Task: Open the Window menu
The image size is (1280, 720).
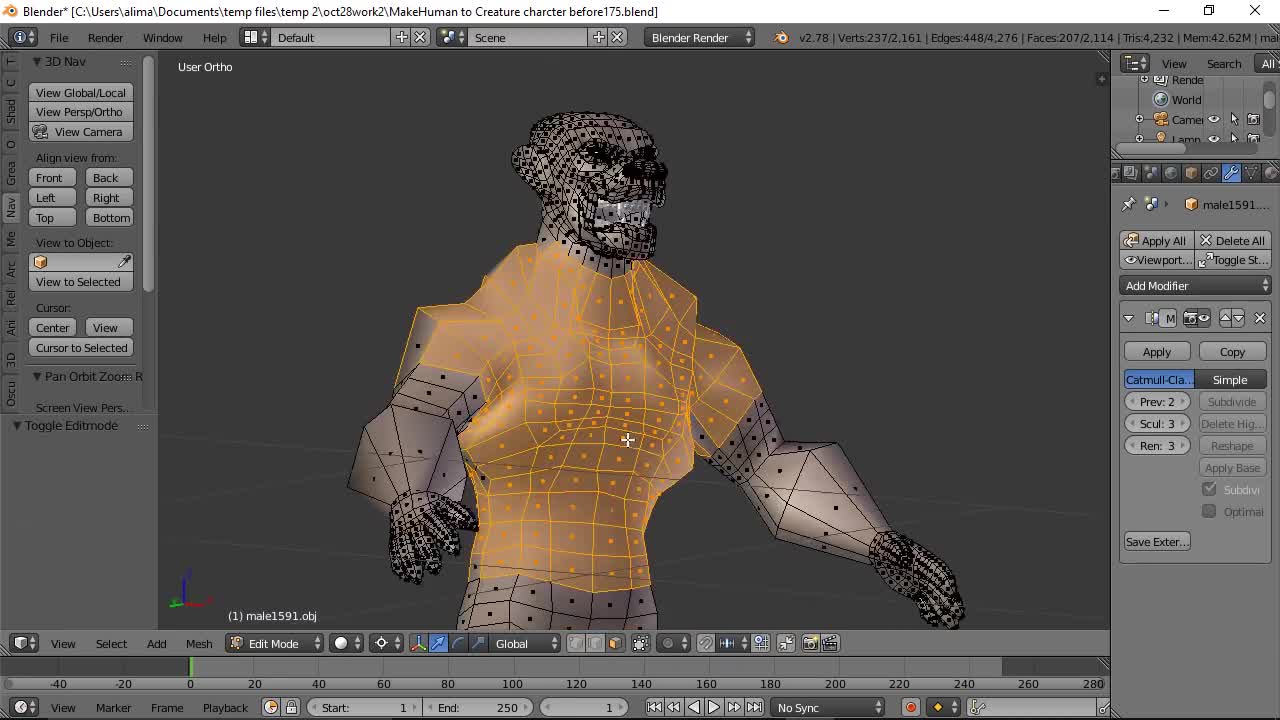Action: (x=162, y=37)
